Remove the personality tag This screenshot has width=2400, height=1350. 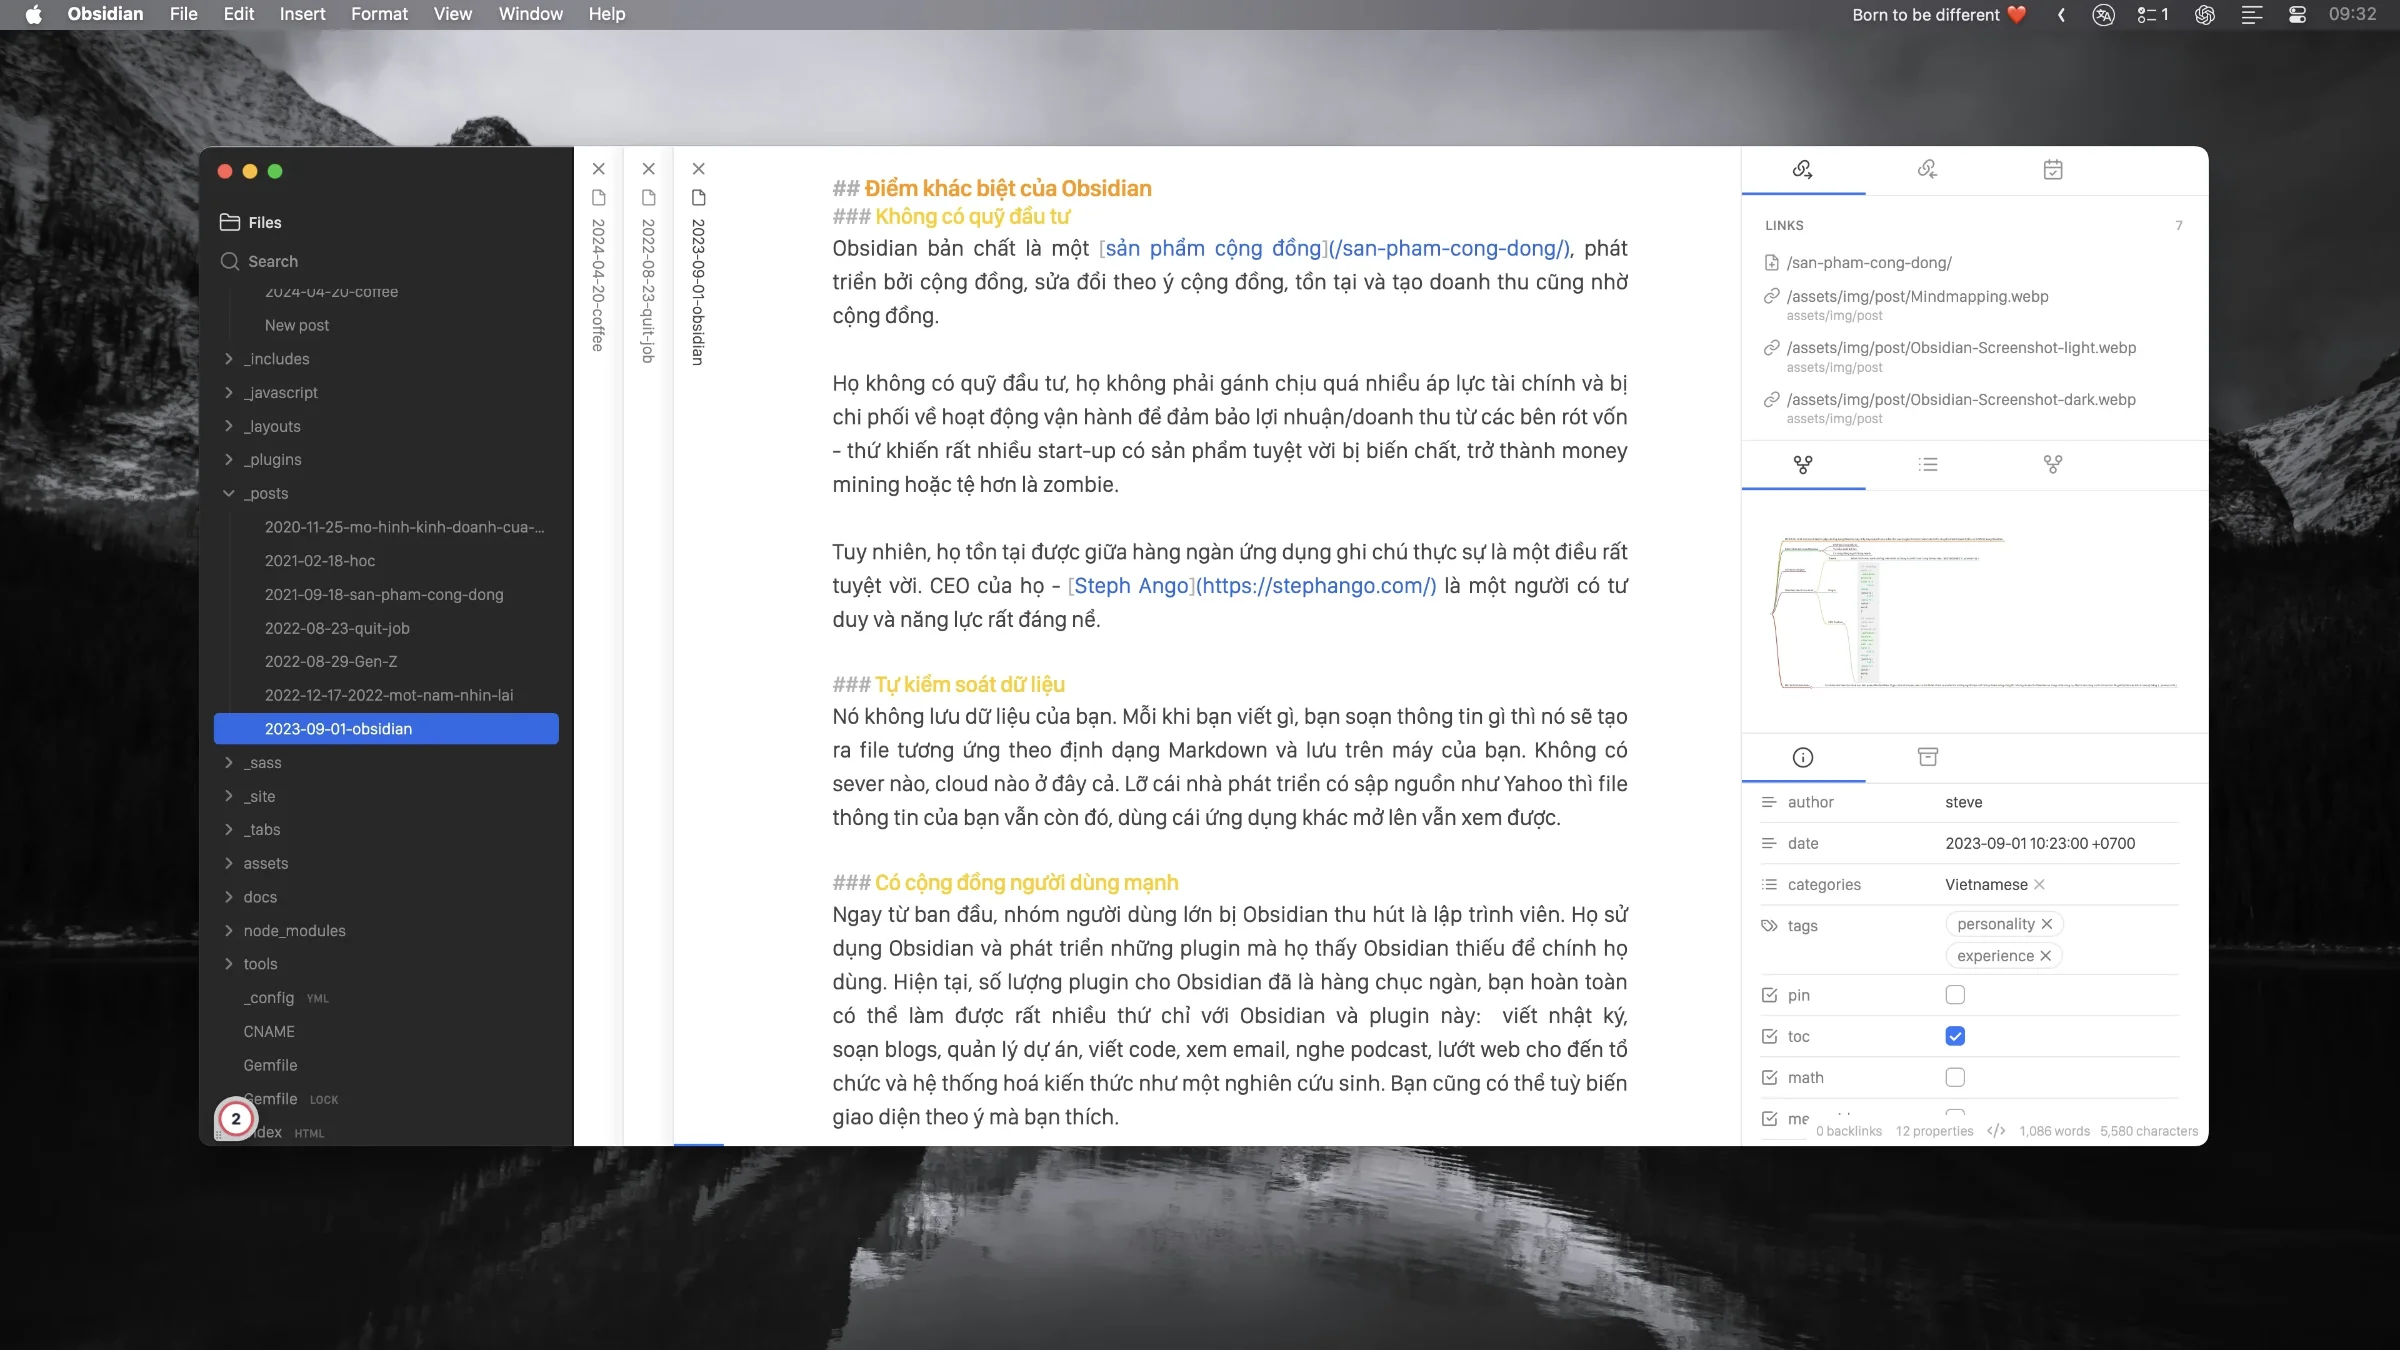2047,924
